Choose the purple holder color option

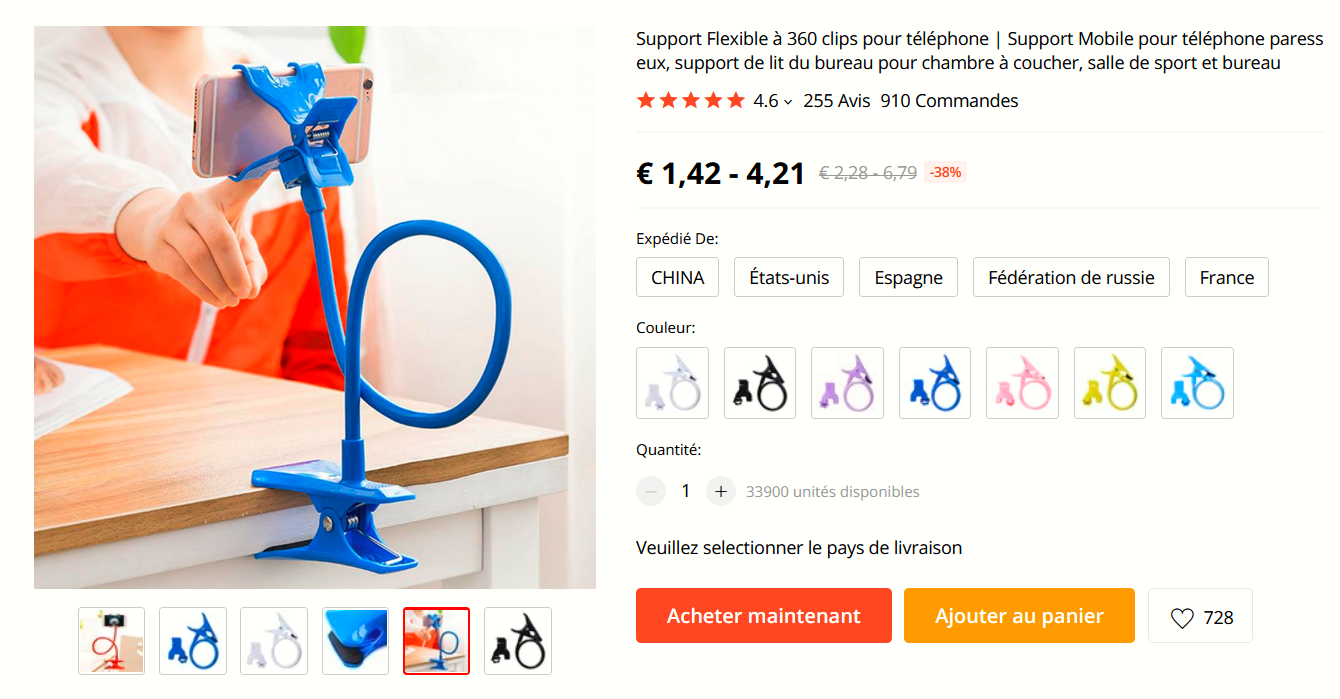pos(847,383)
